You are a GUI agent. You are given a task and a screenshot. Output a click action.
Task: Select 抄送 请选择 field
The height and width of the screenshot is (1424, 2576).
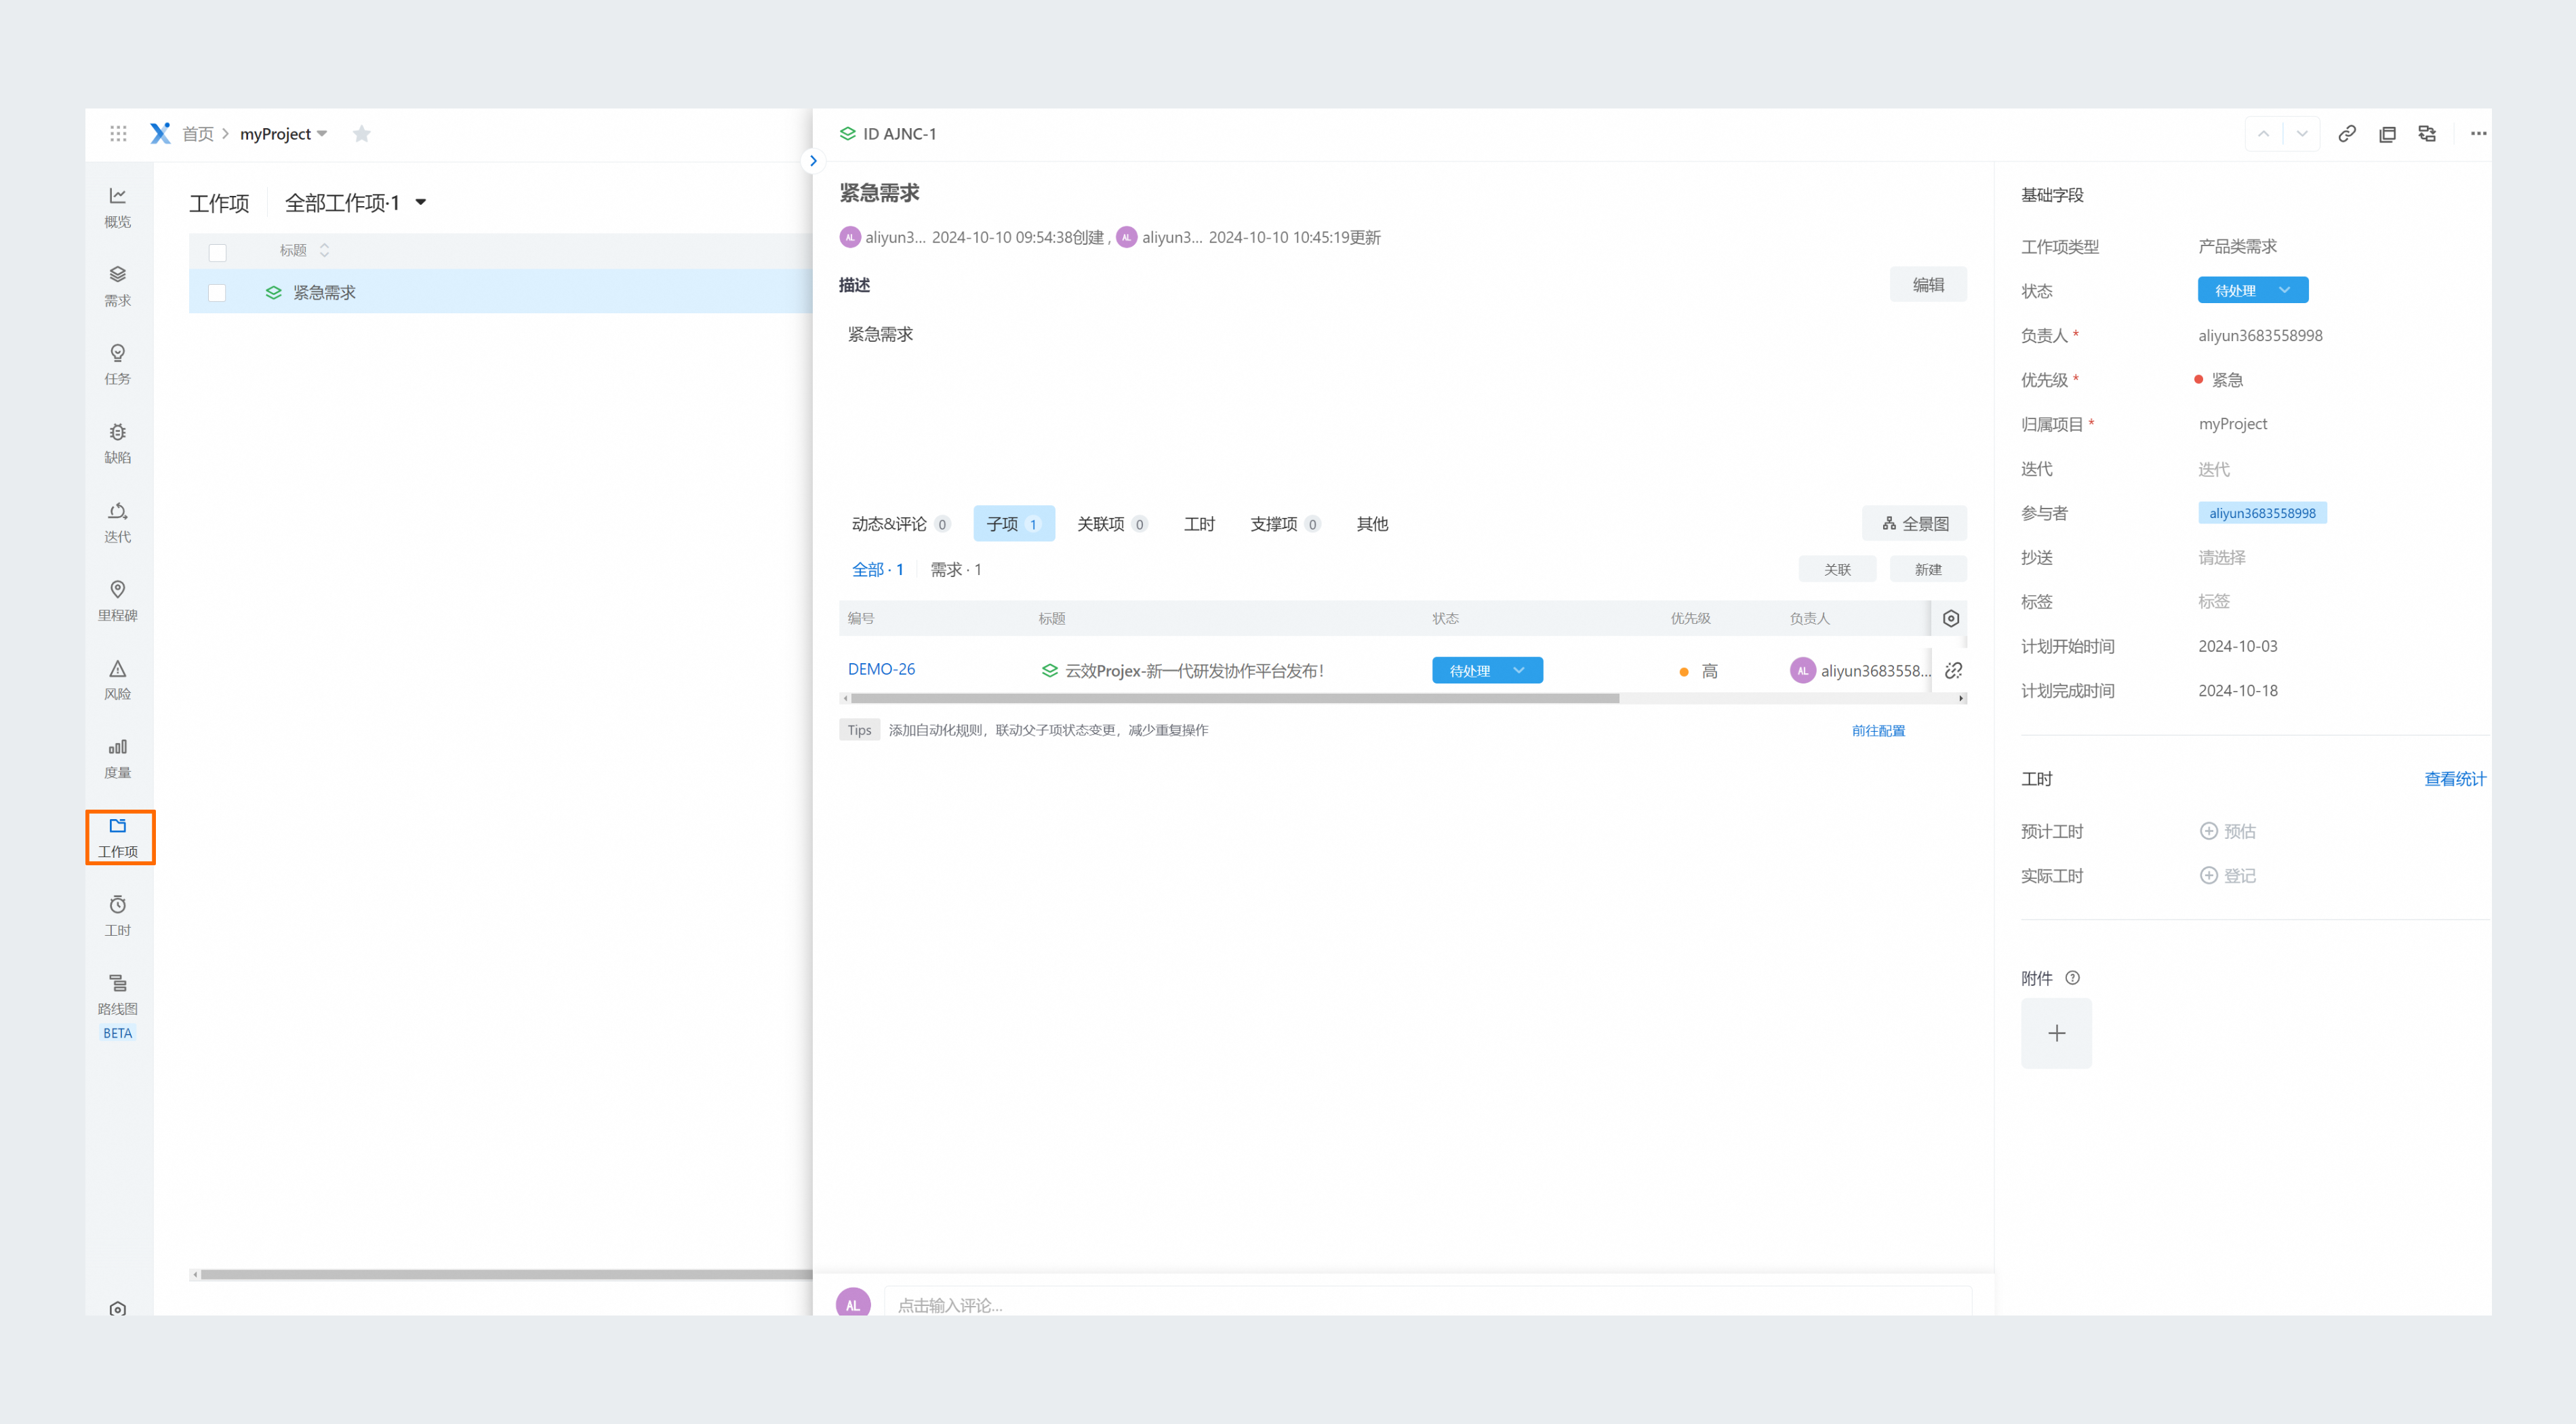[x=2221, y=557]
